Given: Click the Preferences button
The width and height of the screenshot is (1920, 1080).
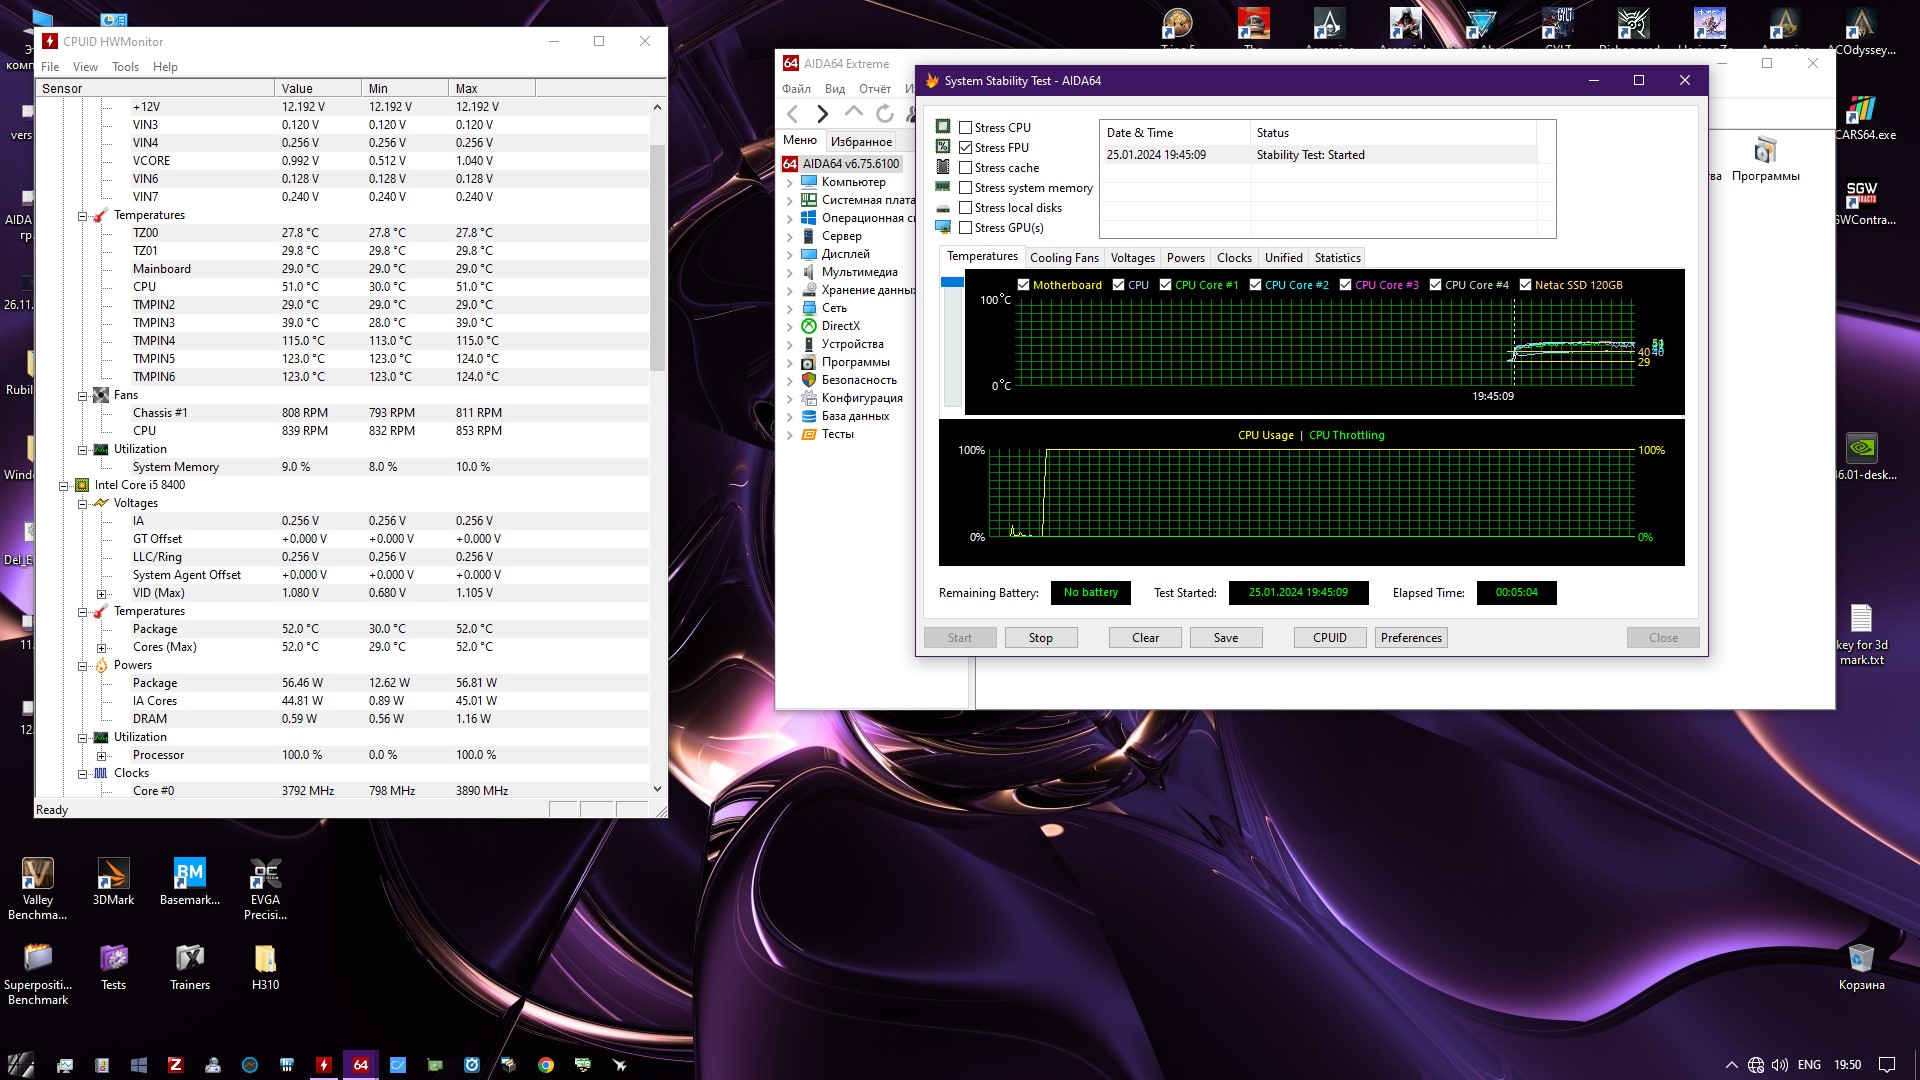Looking at the screenshot, I should (1410, 638).
